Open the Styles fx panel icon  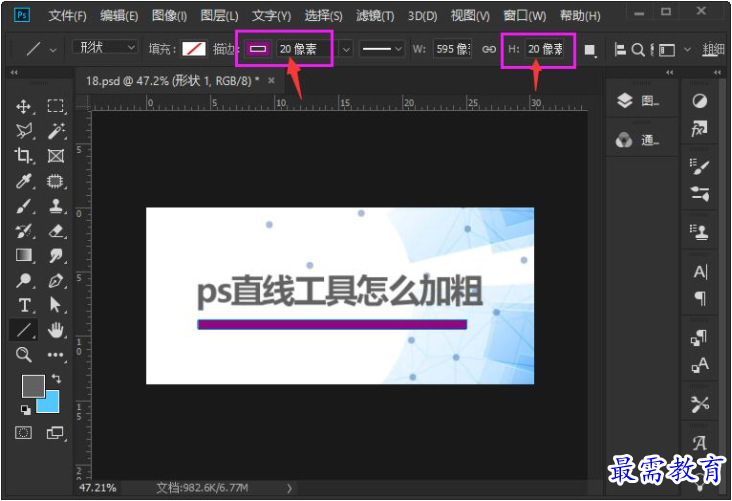pos(699,128)
